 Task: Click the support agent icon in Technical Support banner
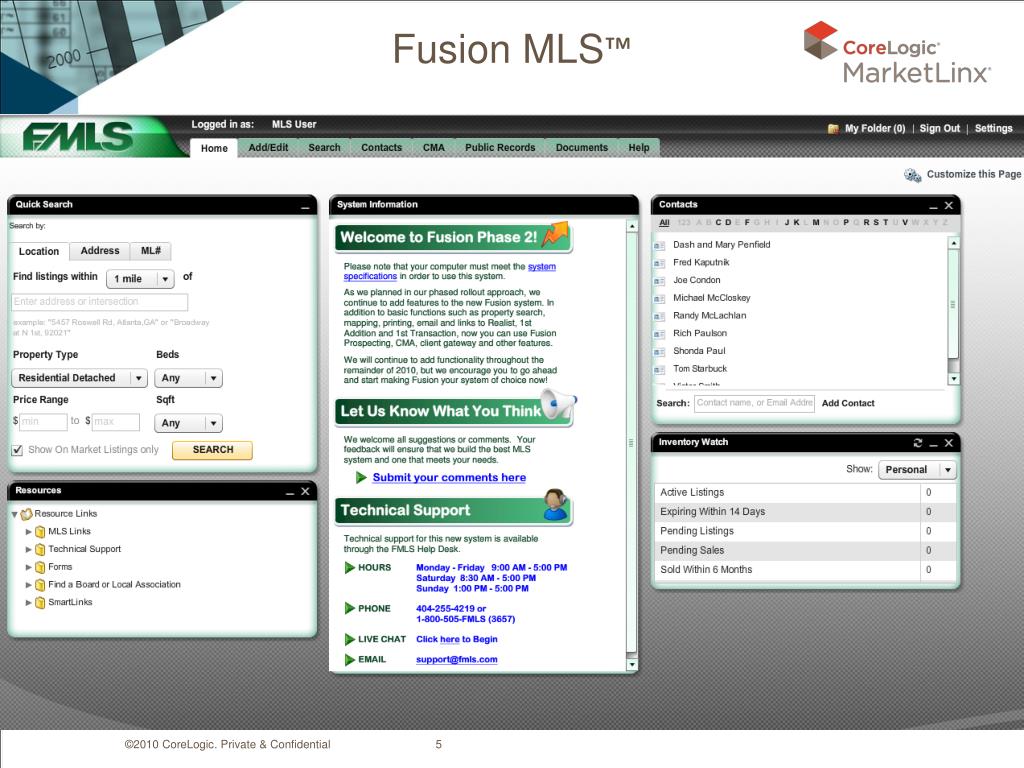pyautogui.click(x=556, y=505)
